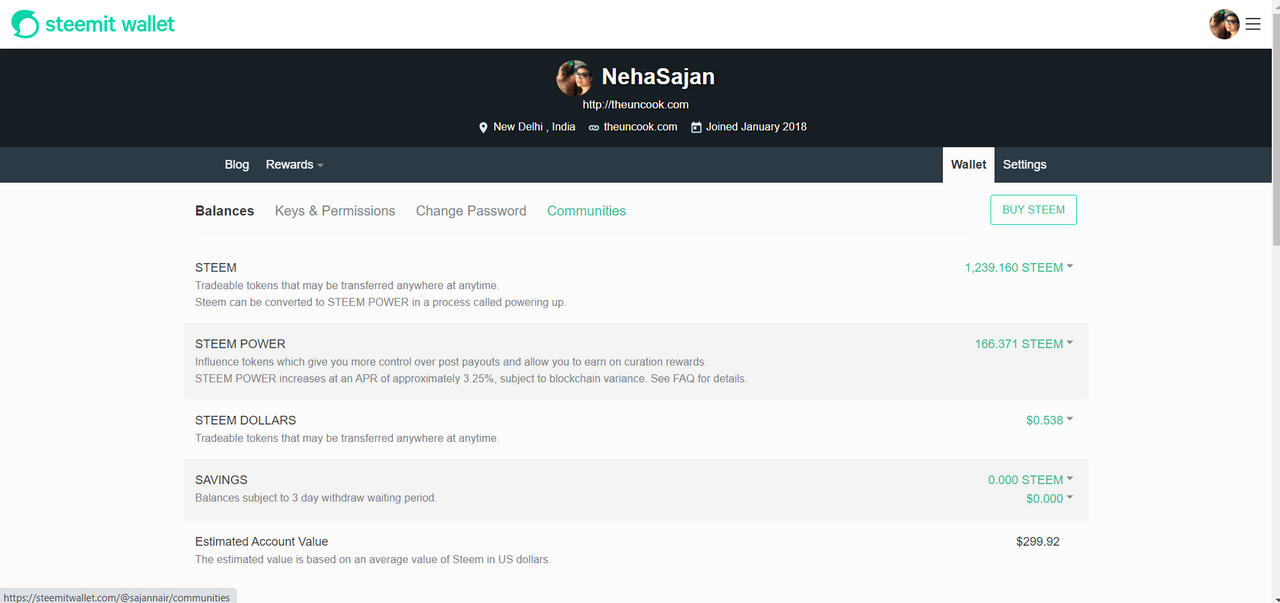Open the http://theuncook.com URL under the name
The image size is (1280, 603).
point(636,104)
